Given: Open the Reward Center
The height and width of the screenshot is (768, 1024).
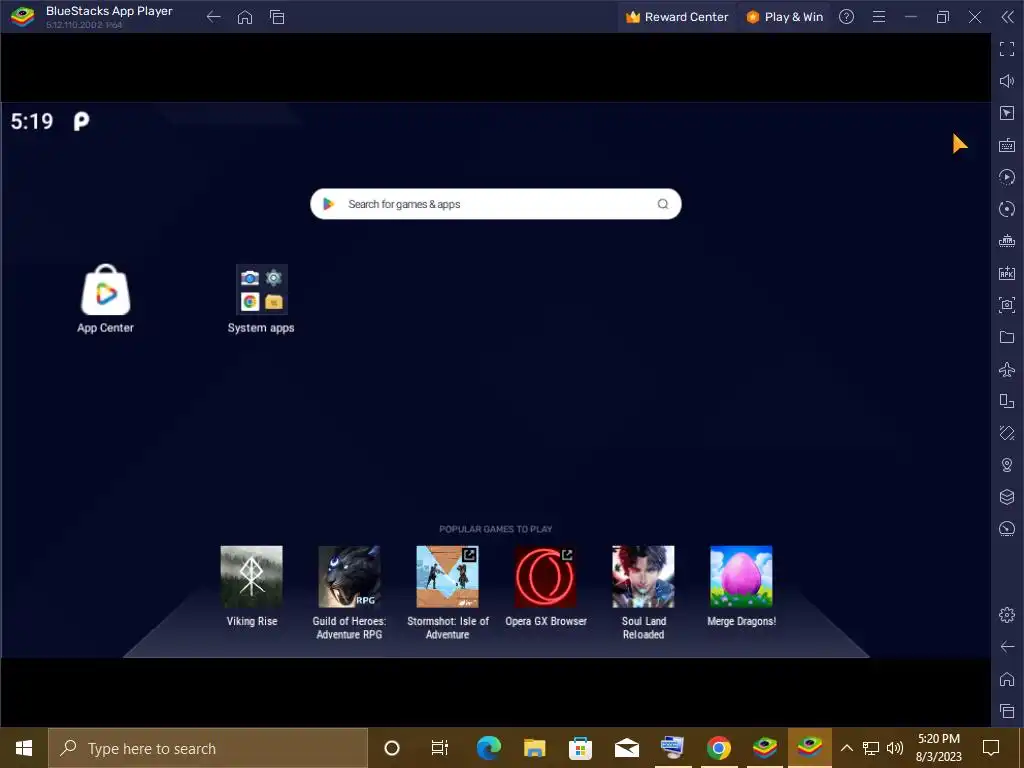Looking at the screenshot, I should point(677,17).
